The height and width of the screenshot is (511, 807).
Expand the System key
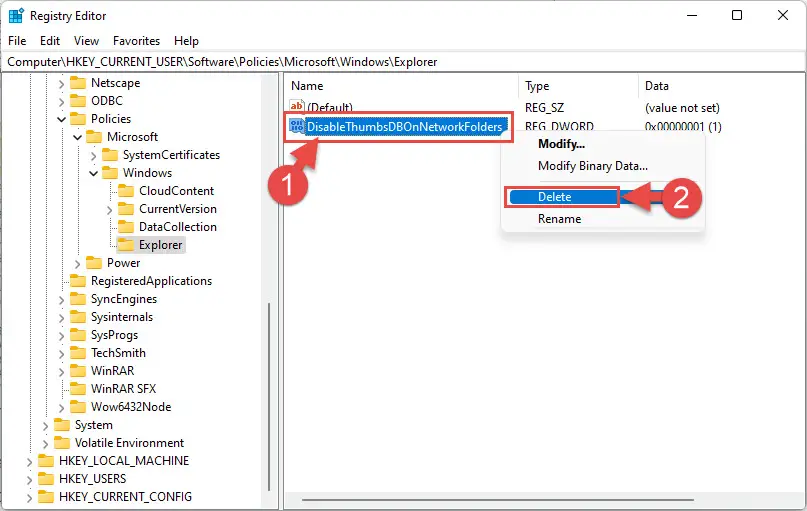click(x=45, y=426)
